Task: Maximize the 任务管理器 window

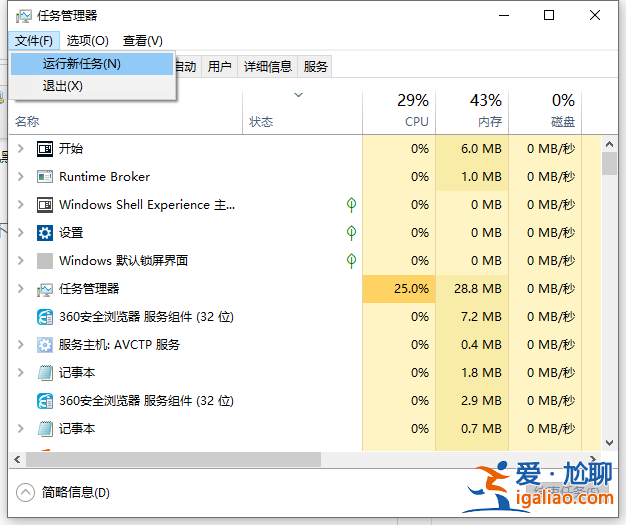Action: coord(549,15)
